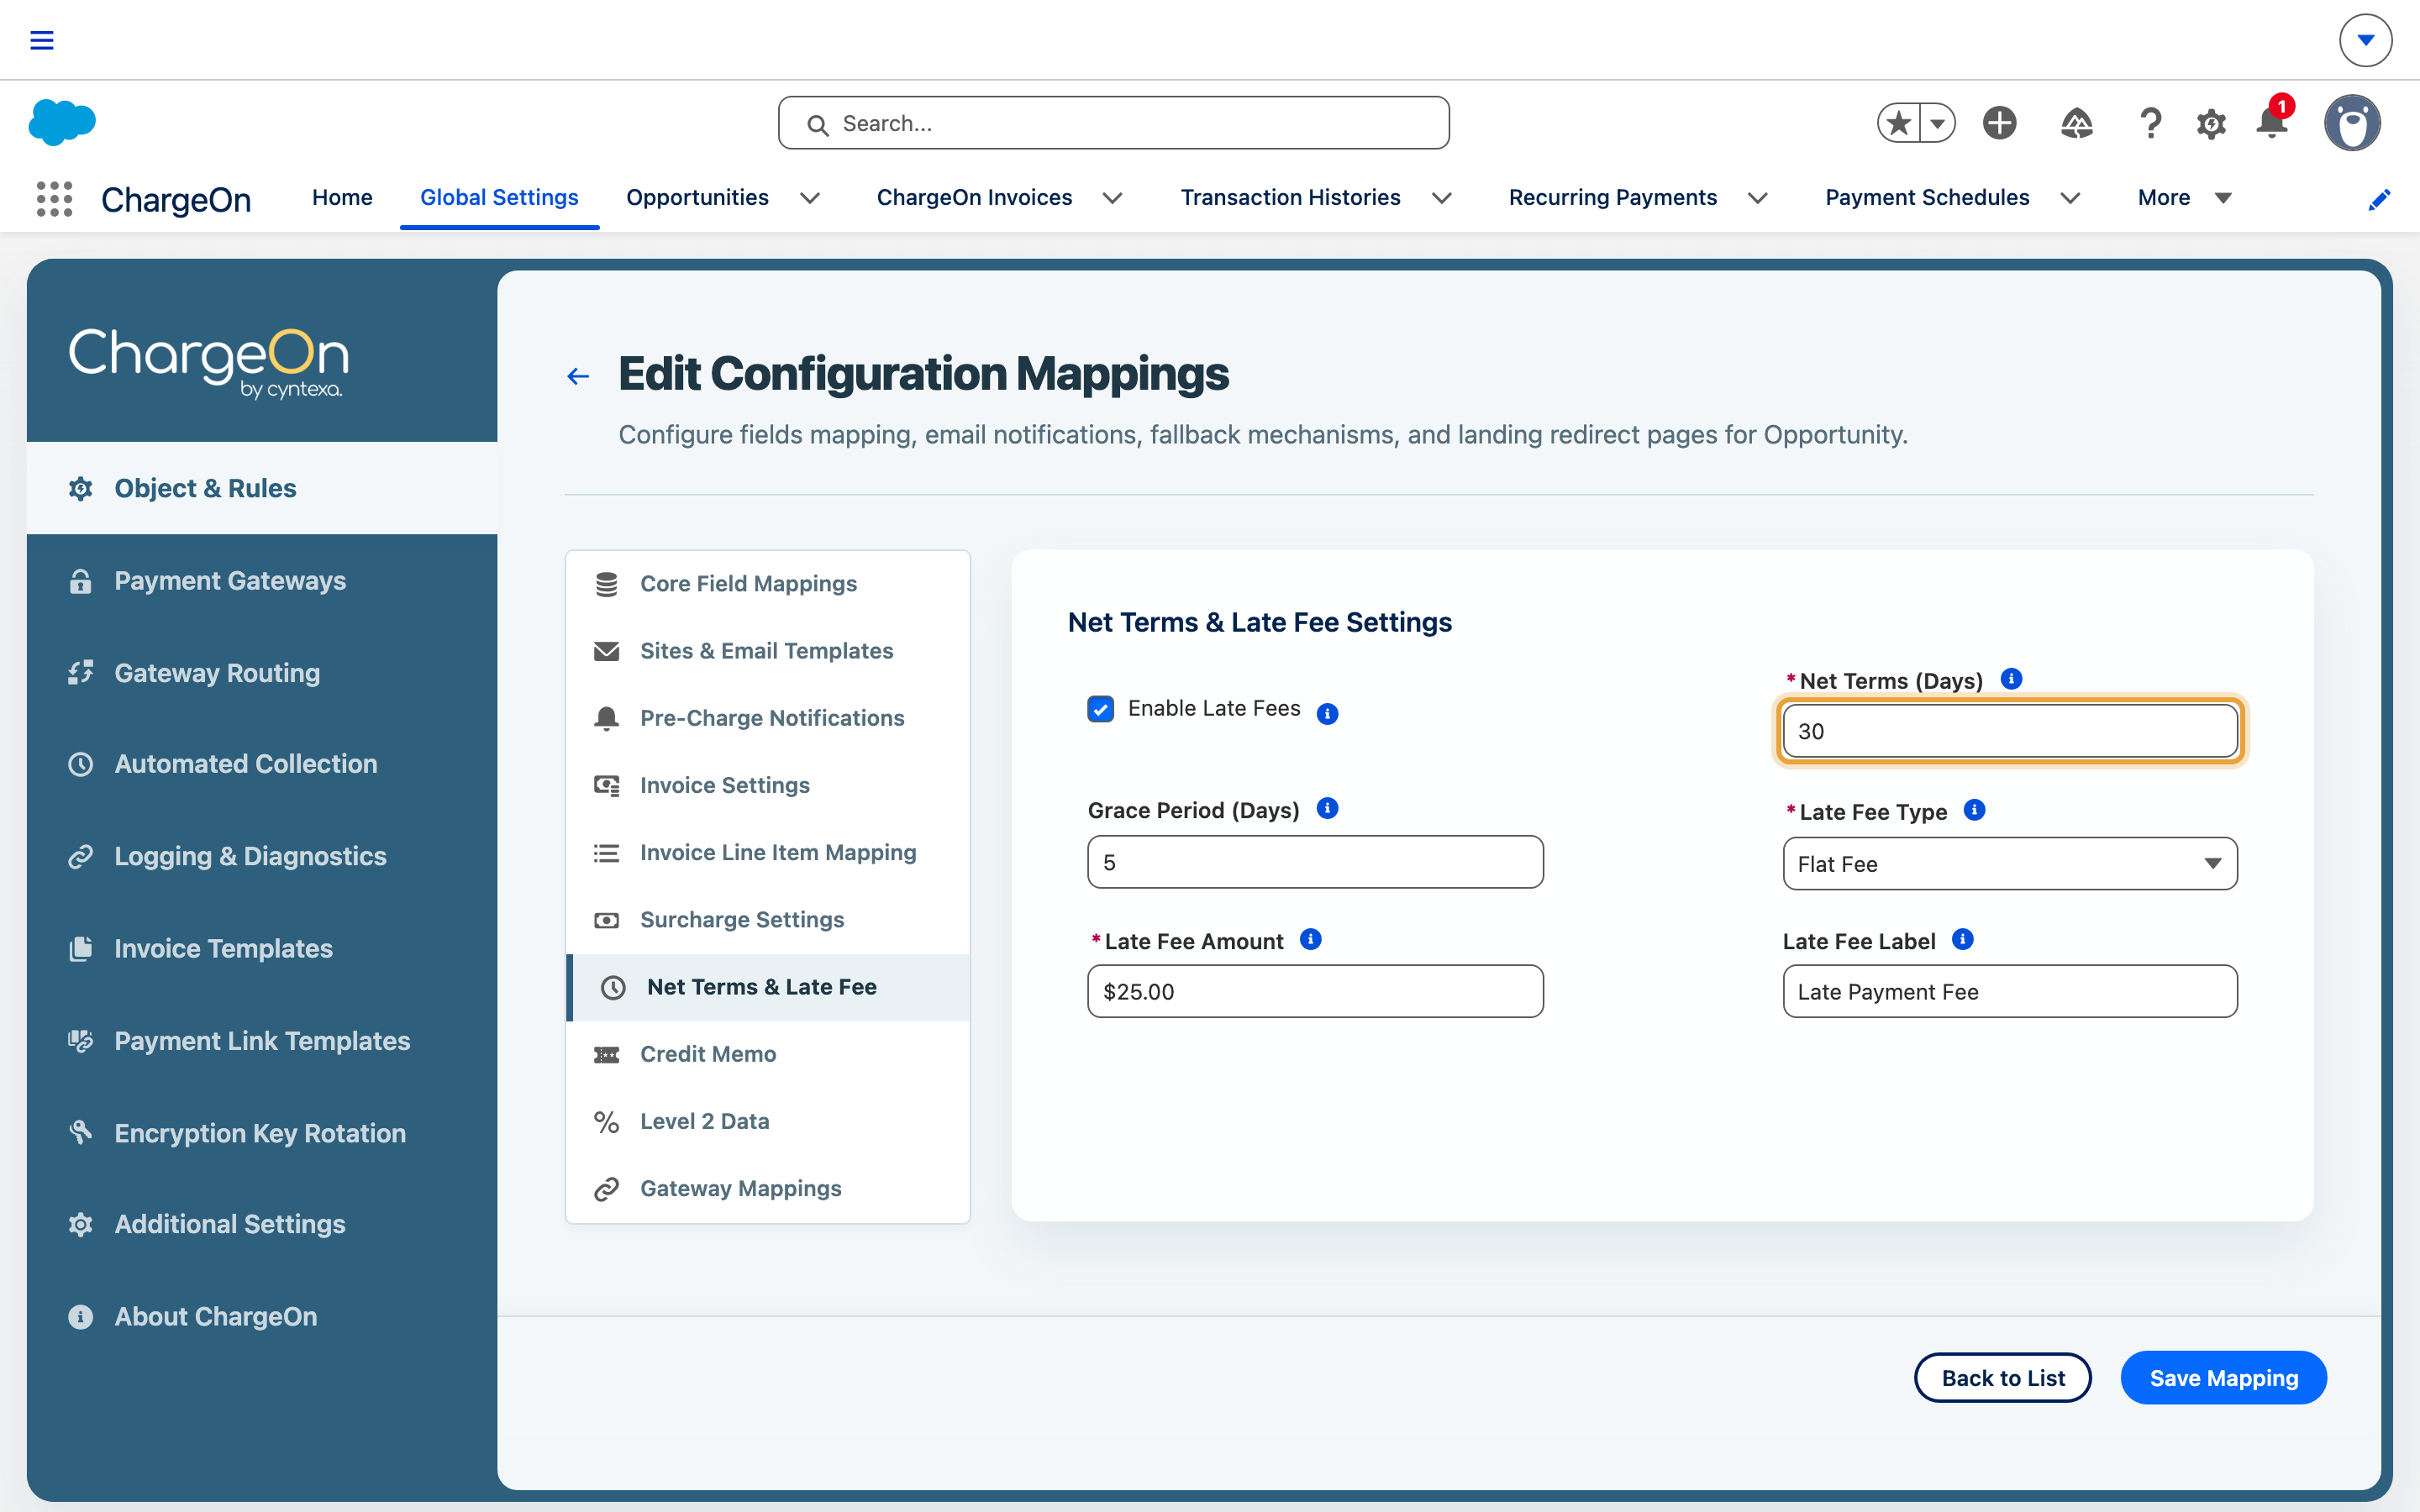Open the hamburger menu at top left

41,40
